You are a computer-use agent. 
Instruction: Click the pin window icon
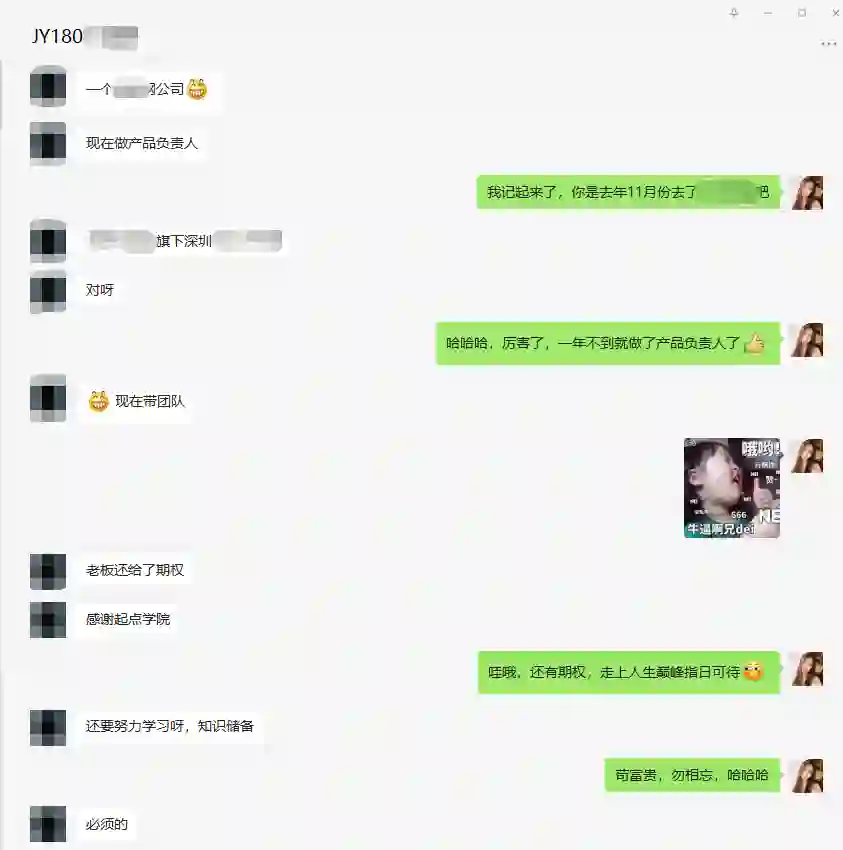pos(734,12)
